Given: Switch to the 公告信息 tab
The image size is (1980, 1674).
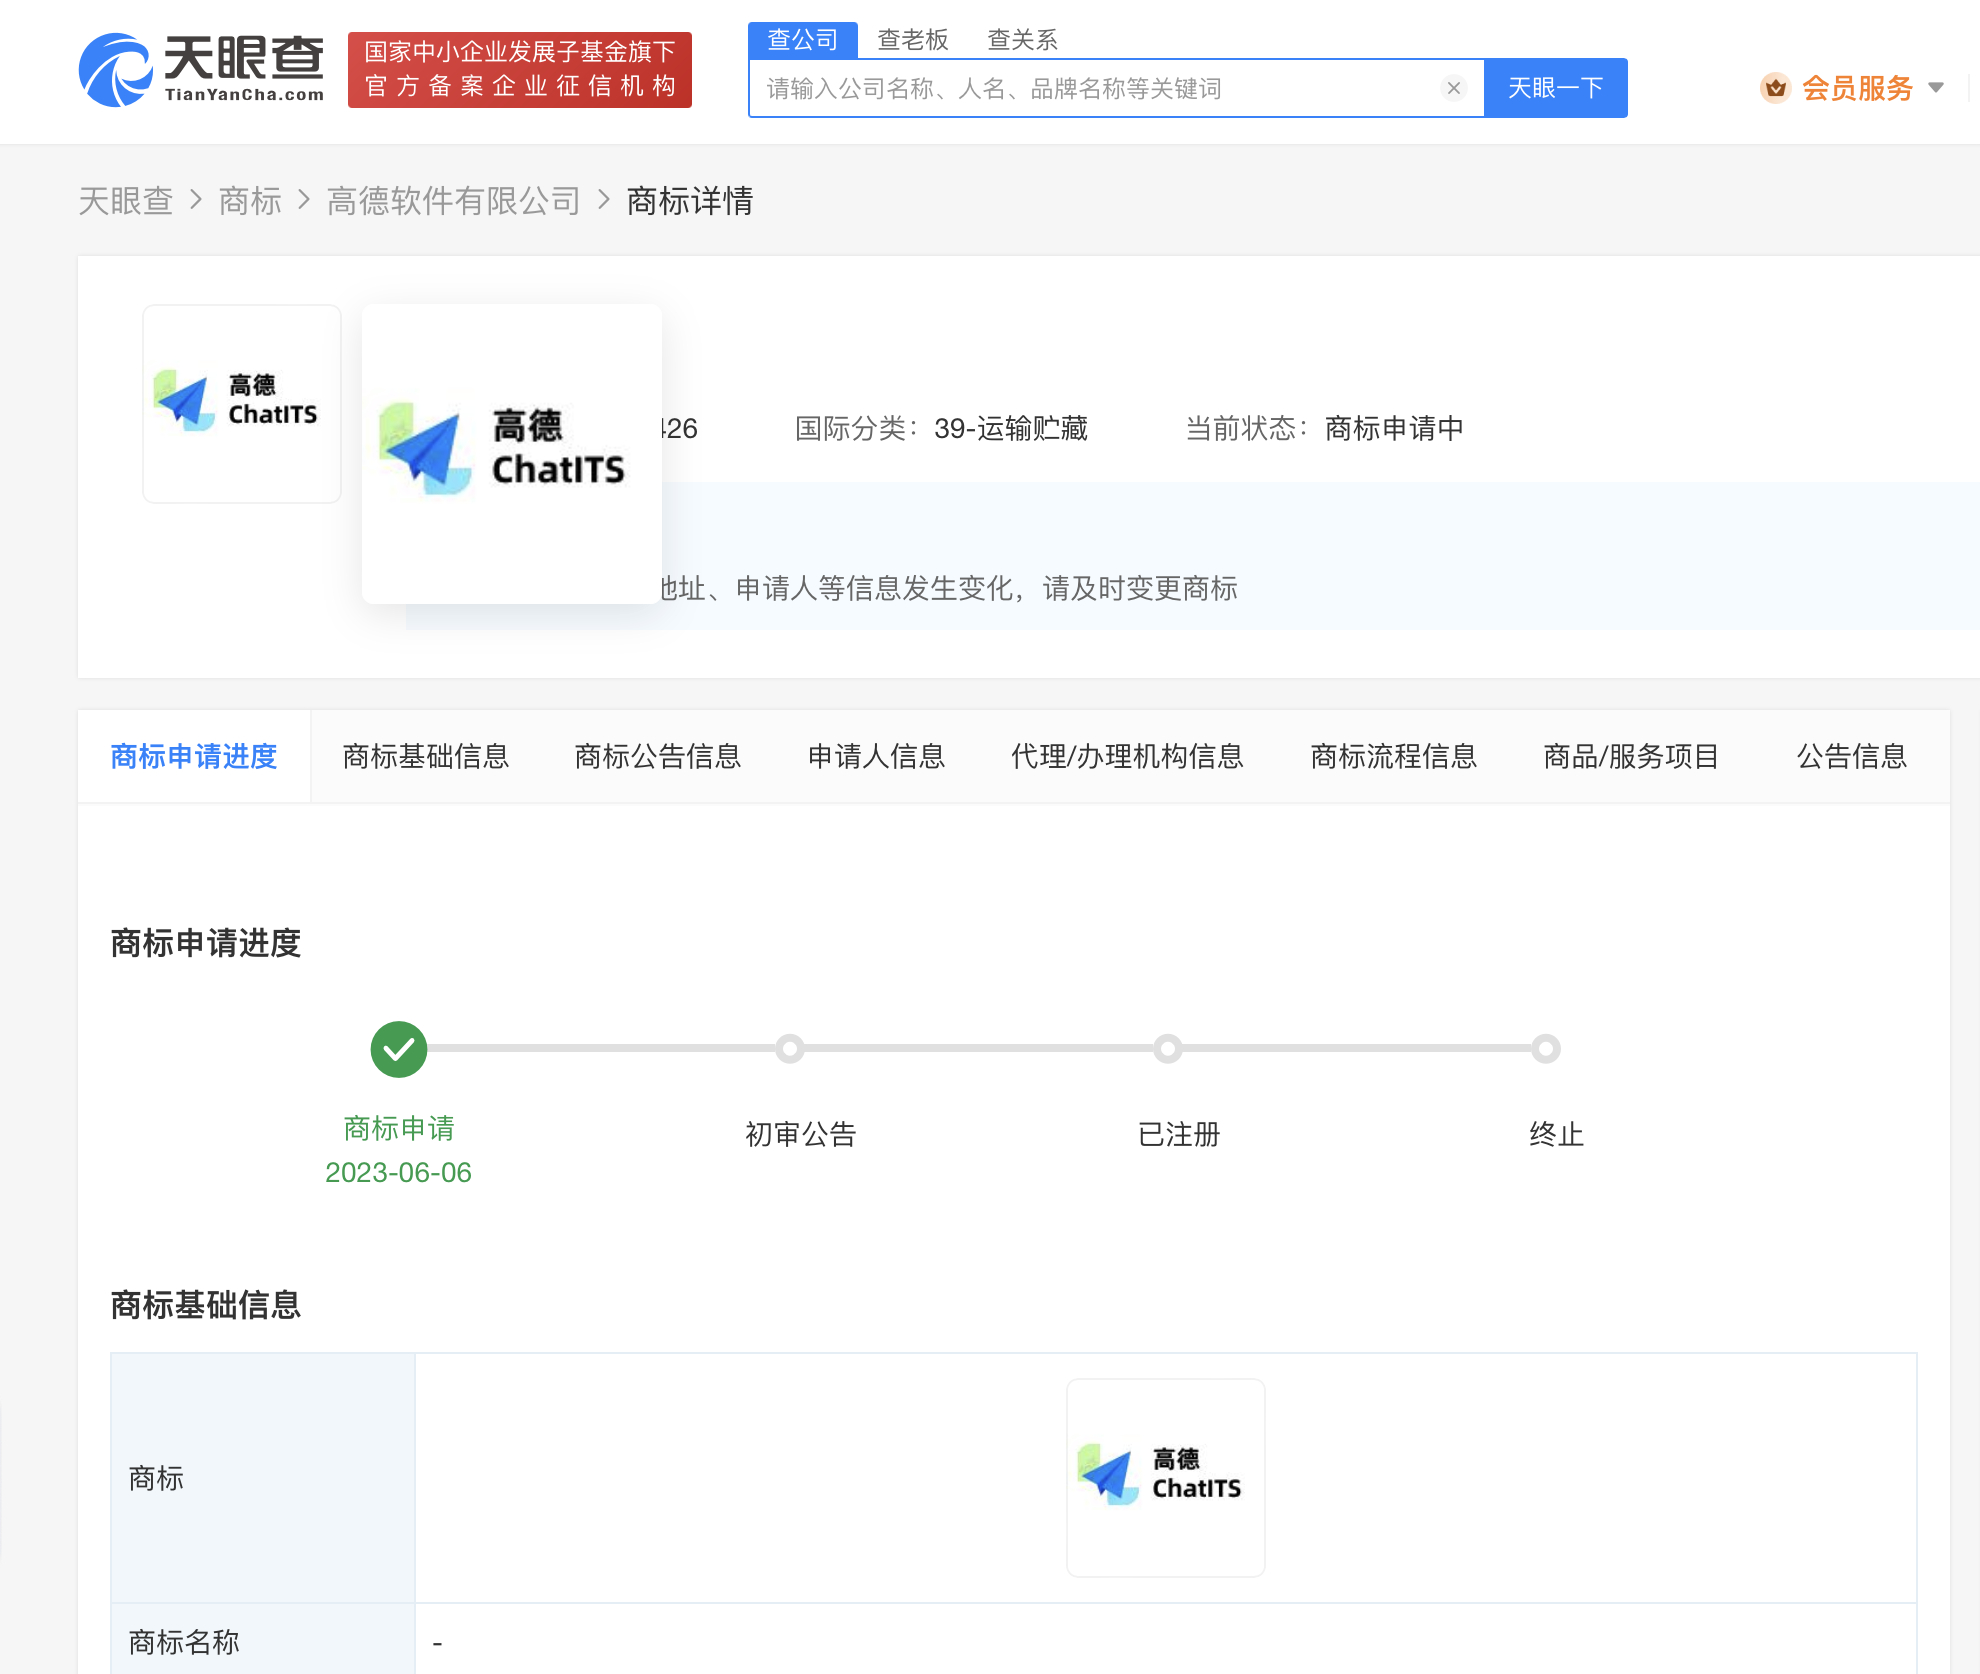Looking at the screenshot, I should (x=1852, y=756).
